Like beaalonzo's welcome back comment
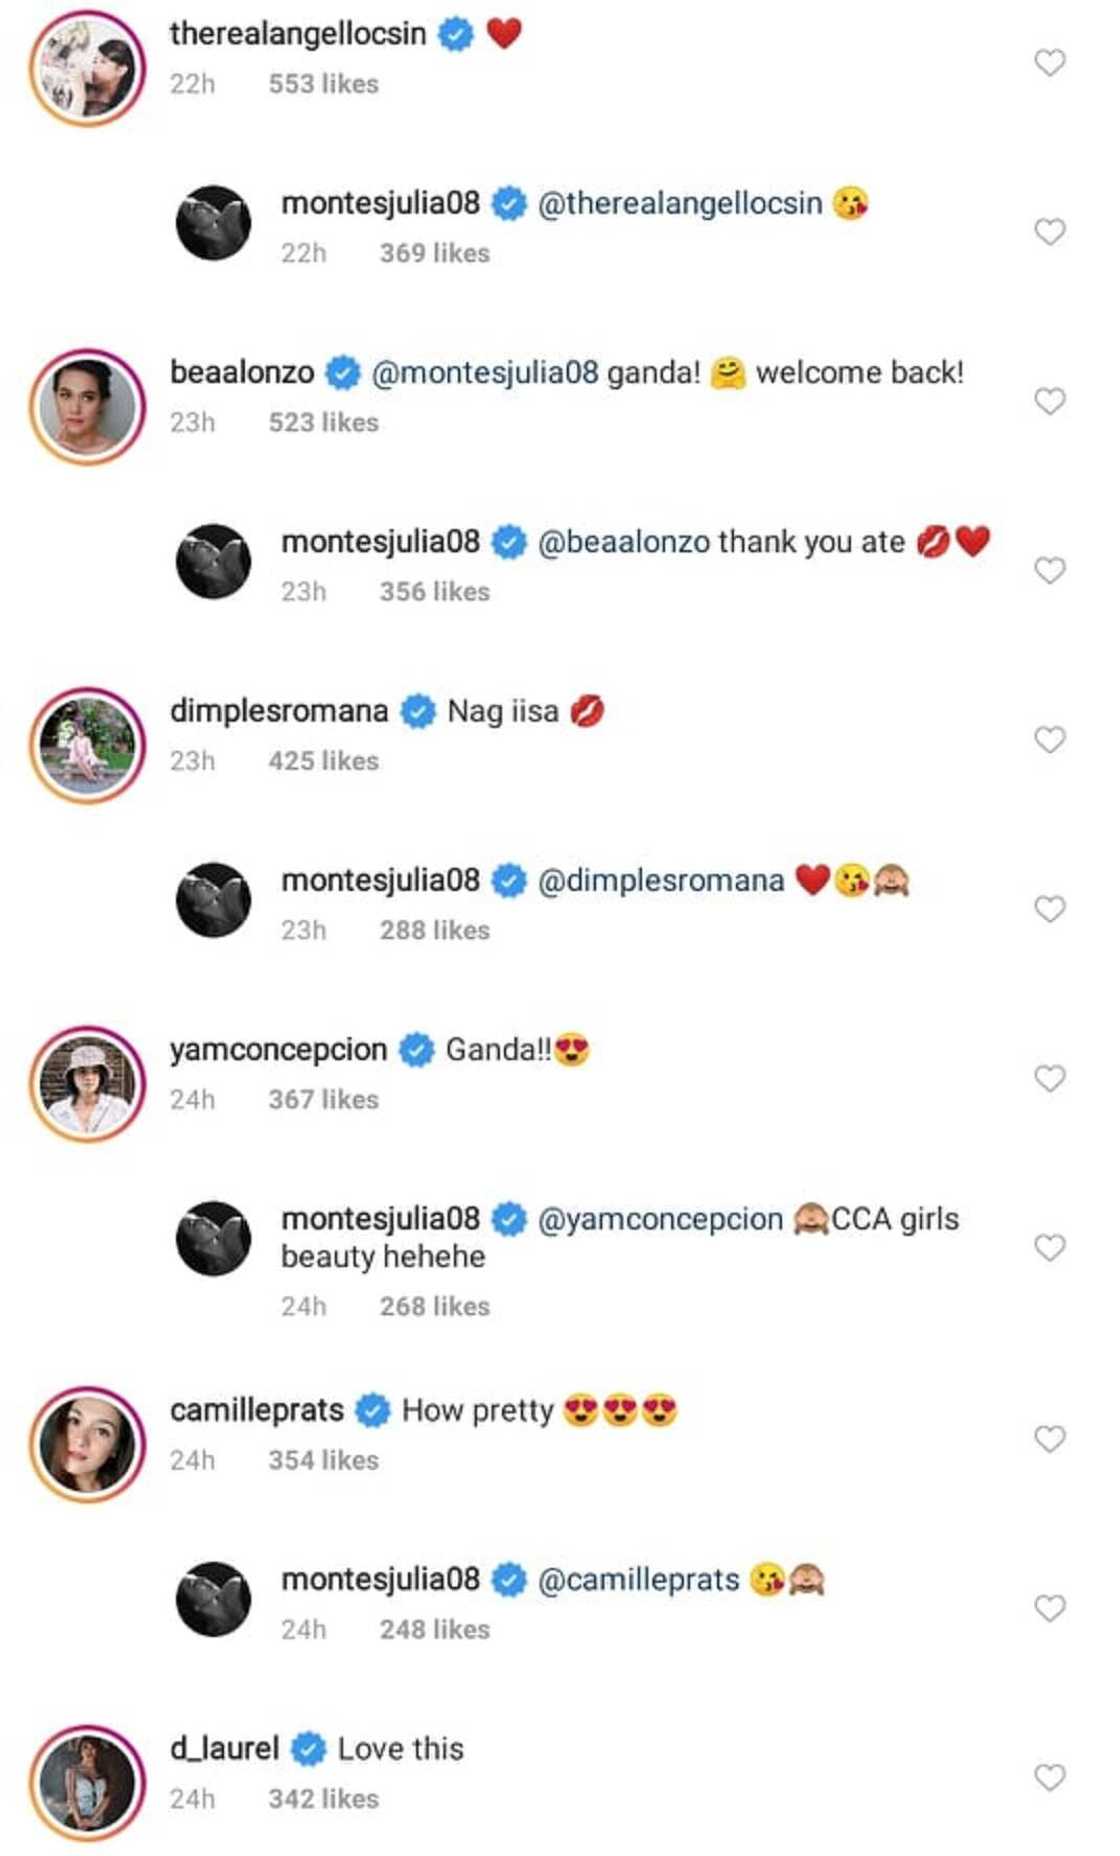This screenshot has height=1856, width=1120. (1048, 401)
